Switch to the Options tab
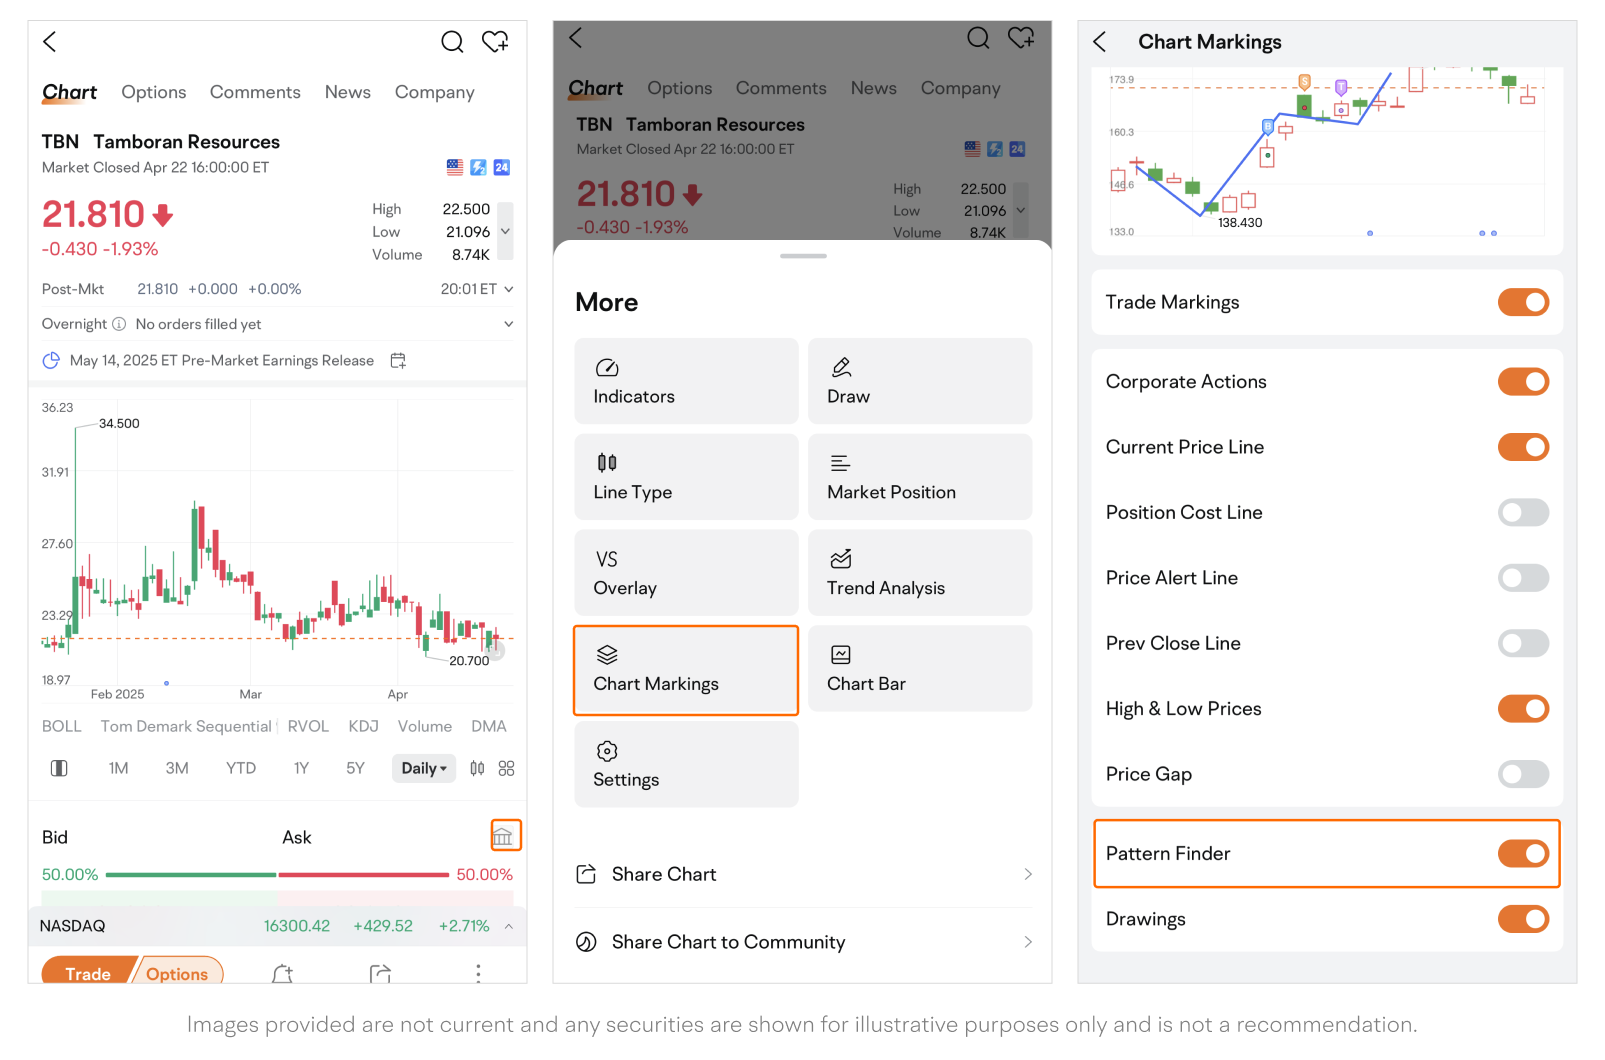The image size is (1605, 1060). pos(154,92)
